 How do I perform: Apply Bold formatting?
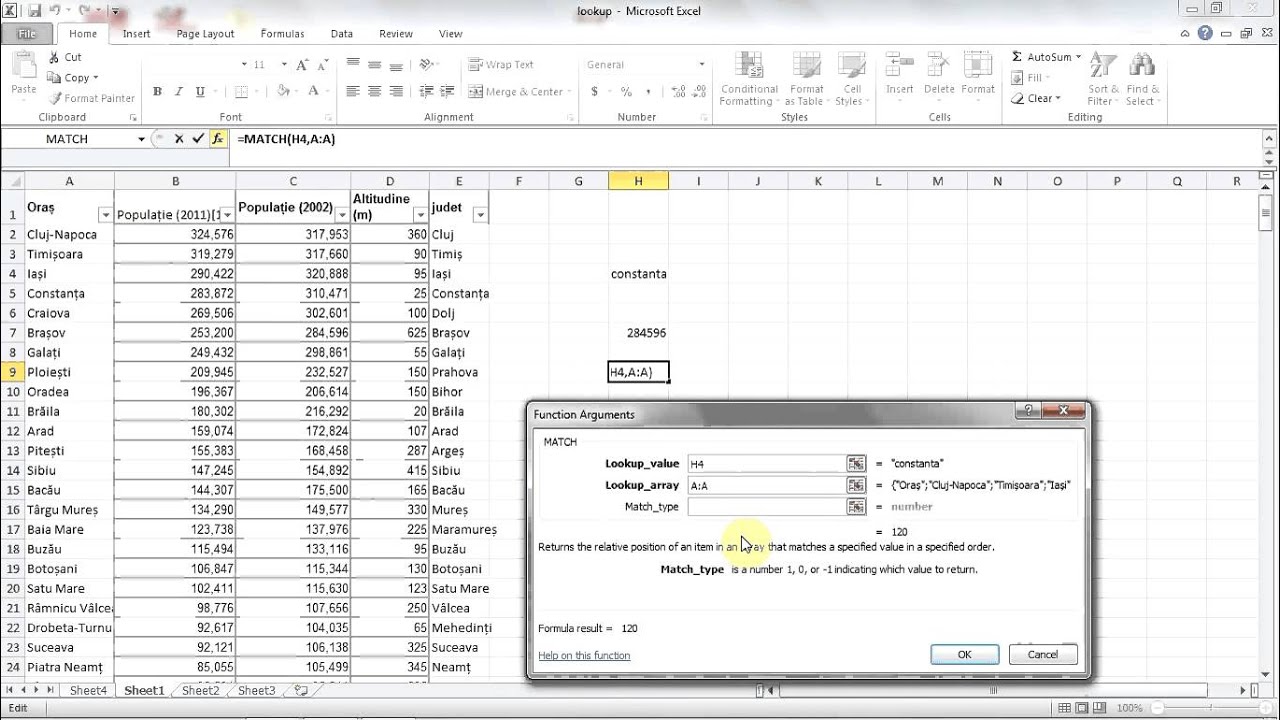[157, 91]
